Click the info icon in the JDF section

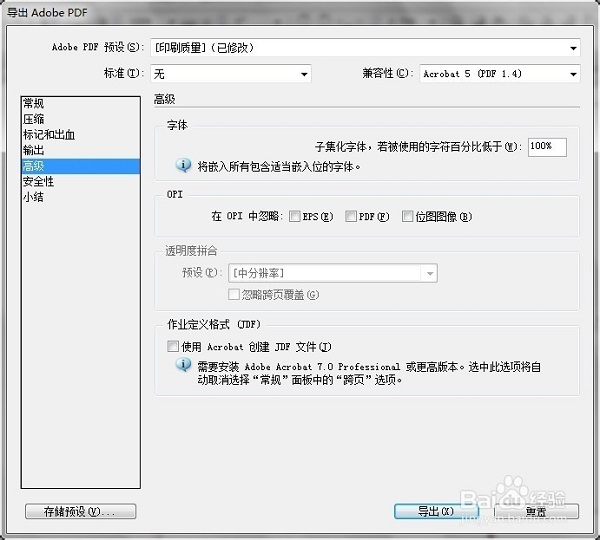(183, 366)
